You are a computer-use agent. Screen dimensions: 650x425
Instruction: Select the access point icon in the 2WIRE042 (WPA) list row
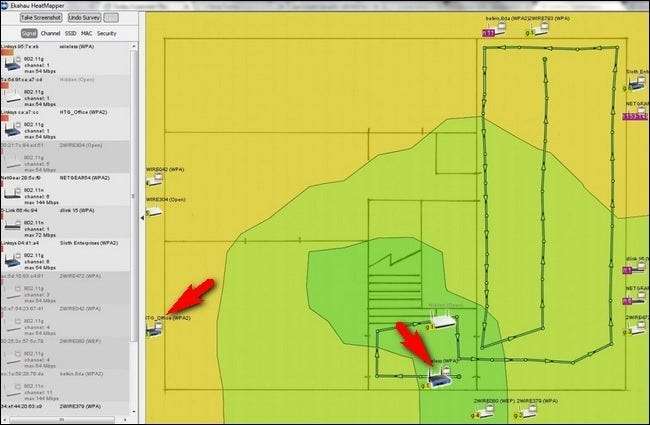pos(12,326)
